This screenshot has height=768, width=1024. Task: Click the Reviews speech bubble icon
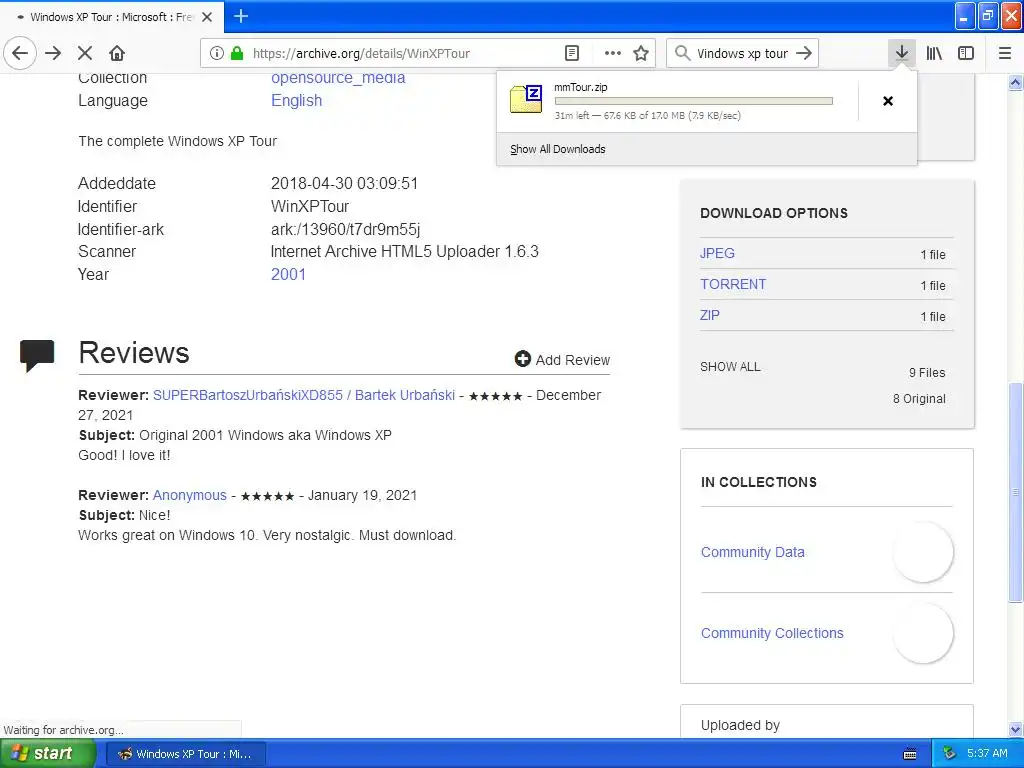point(37,355)
